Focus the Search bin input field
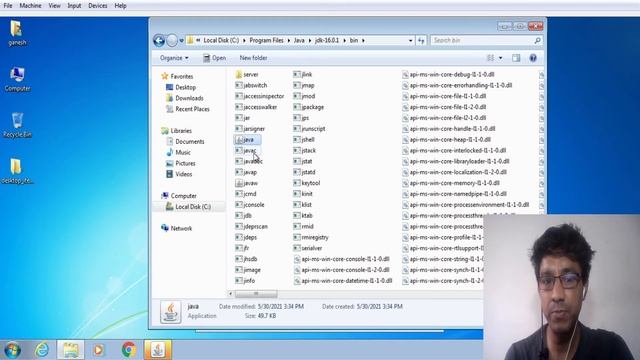Image resolution: width=640 pixels, height=360 pixels. click(x=482, y=40)
